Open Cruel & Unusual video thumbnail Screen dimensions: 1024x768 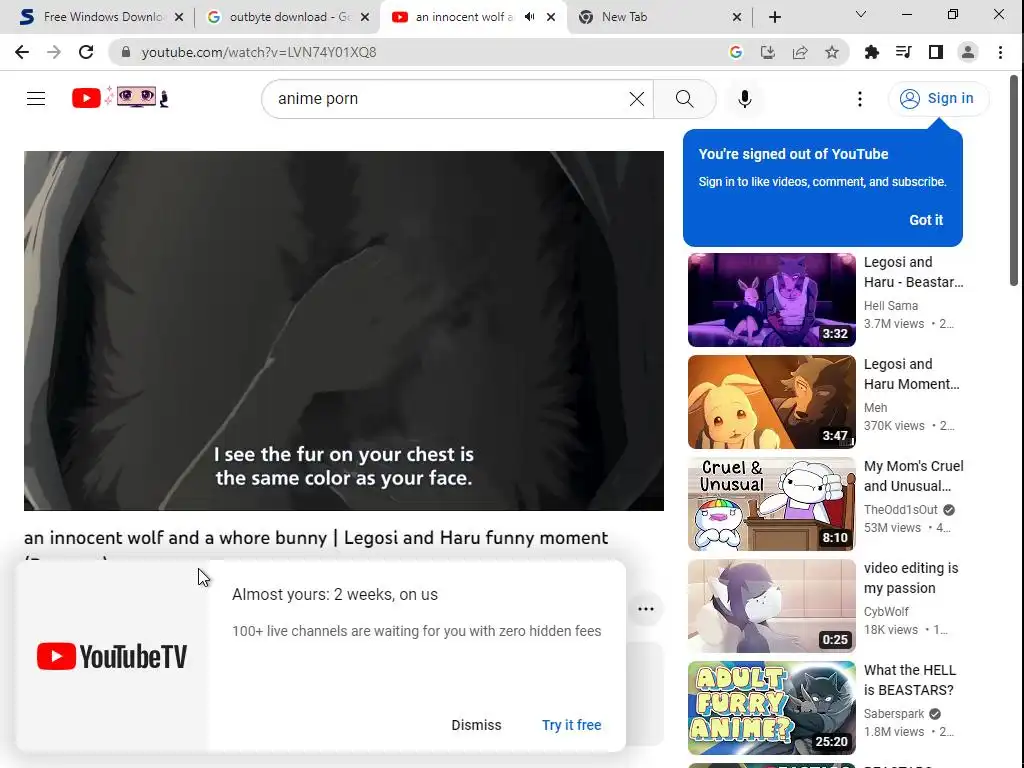click(771, 504)
